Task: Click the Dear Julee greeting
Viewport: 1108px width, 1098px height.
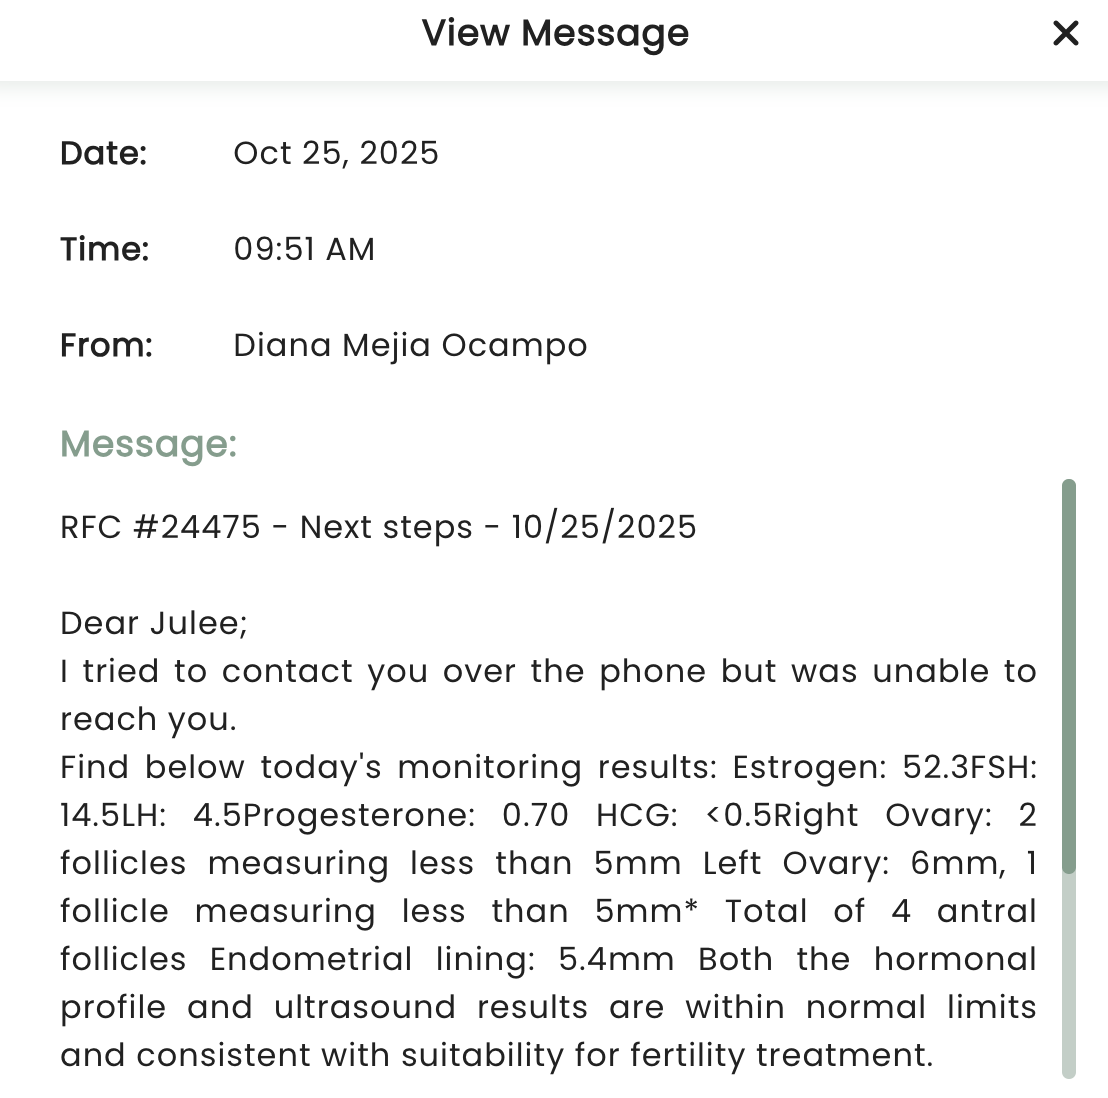Action: (154, 623)
